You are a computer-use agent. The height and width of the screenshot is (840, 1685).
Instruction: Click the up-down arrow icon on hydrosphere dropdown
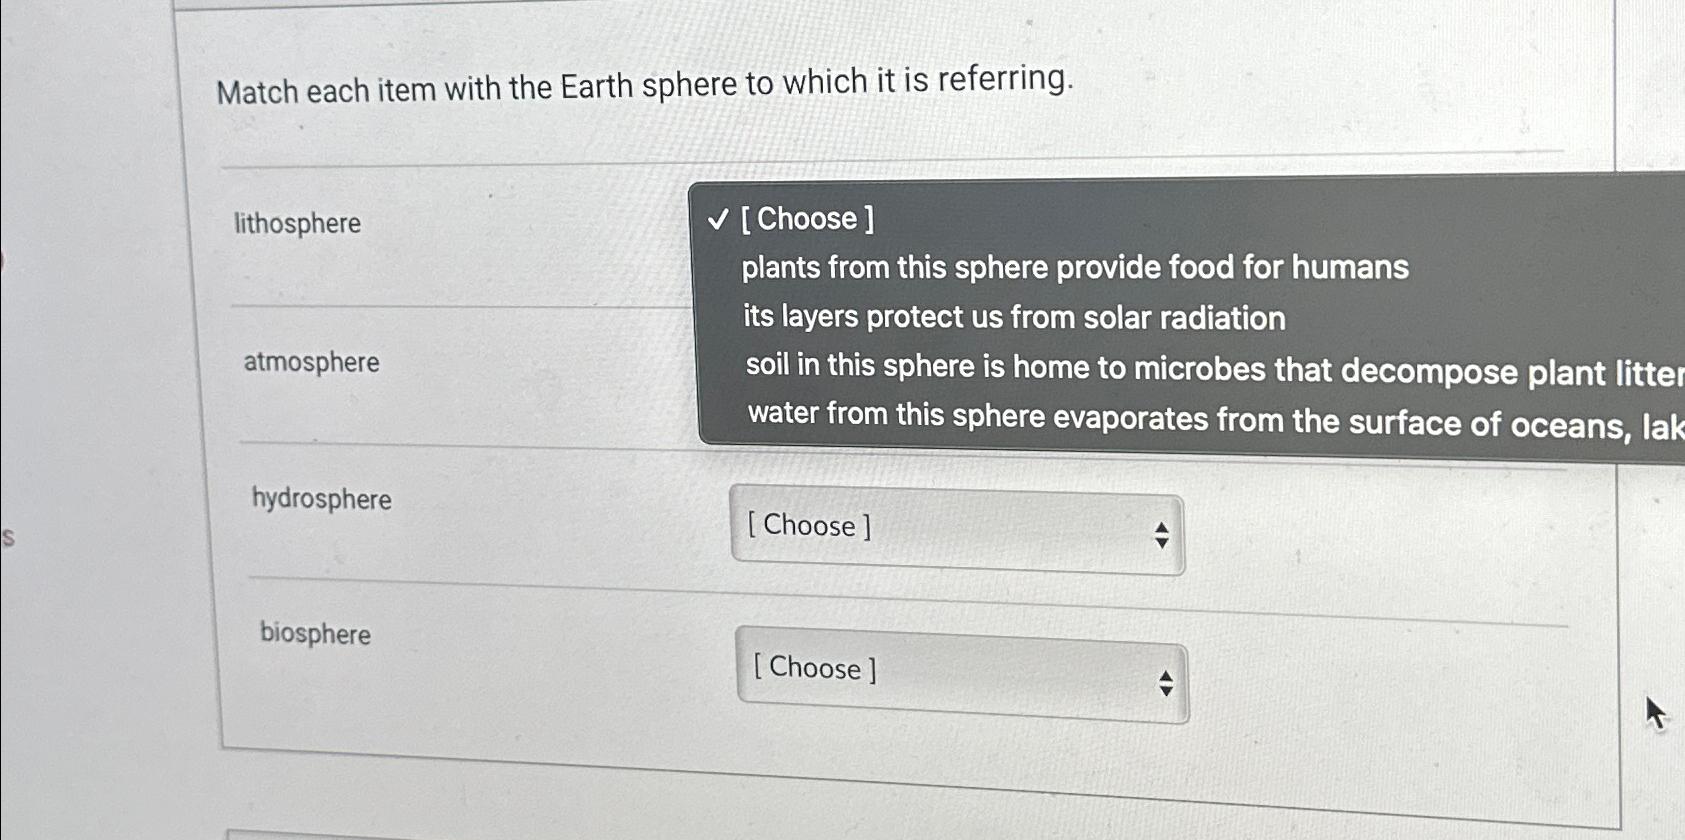click(1161, 532)
